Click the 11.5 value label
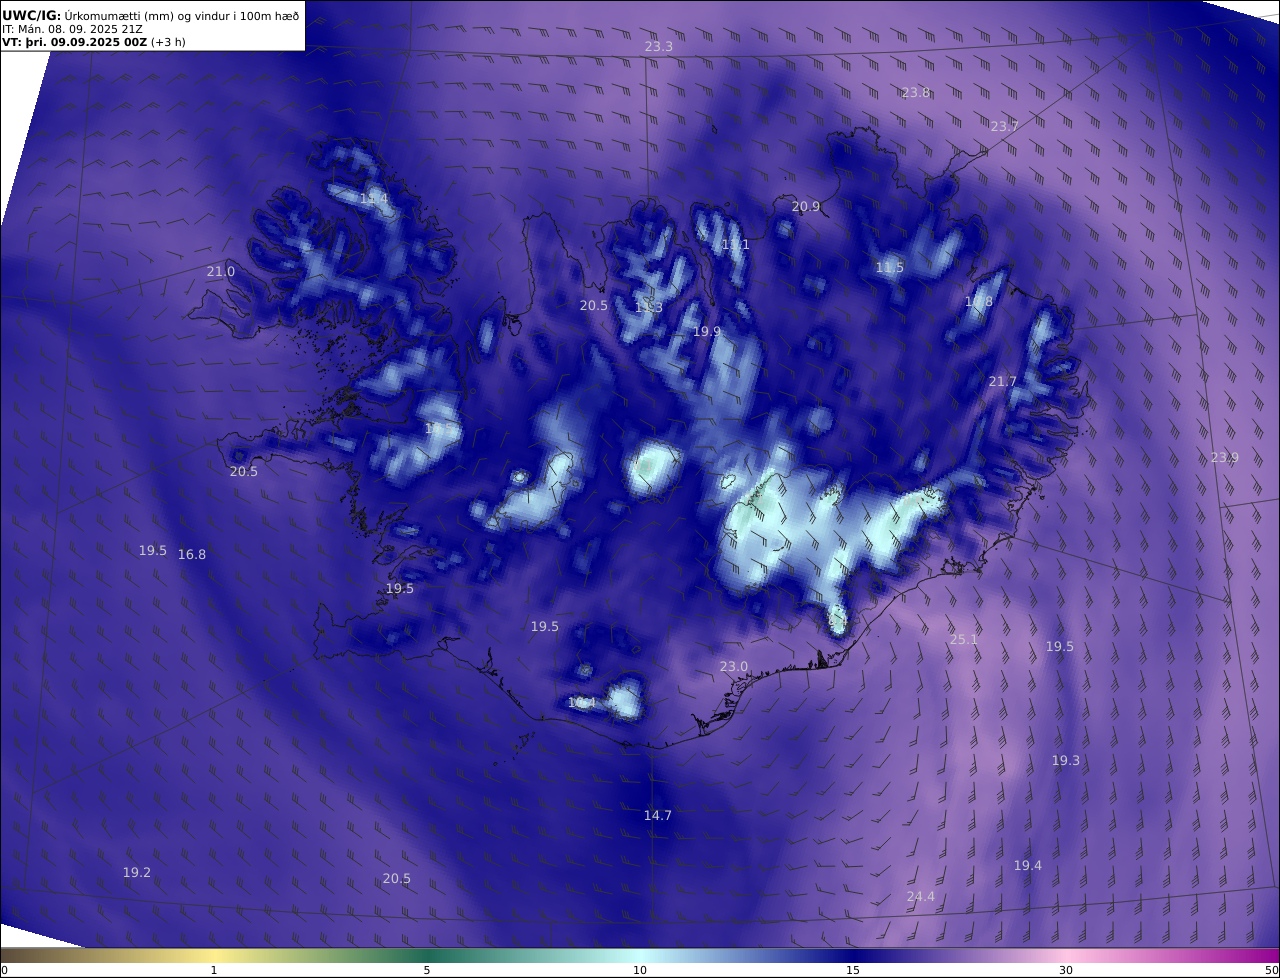Image resolution: width=1280 pixels, height=978 pixels. pos(889,267)
